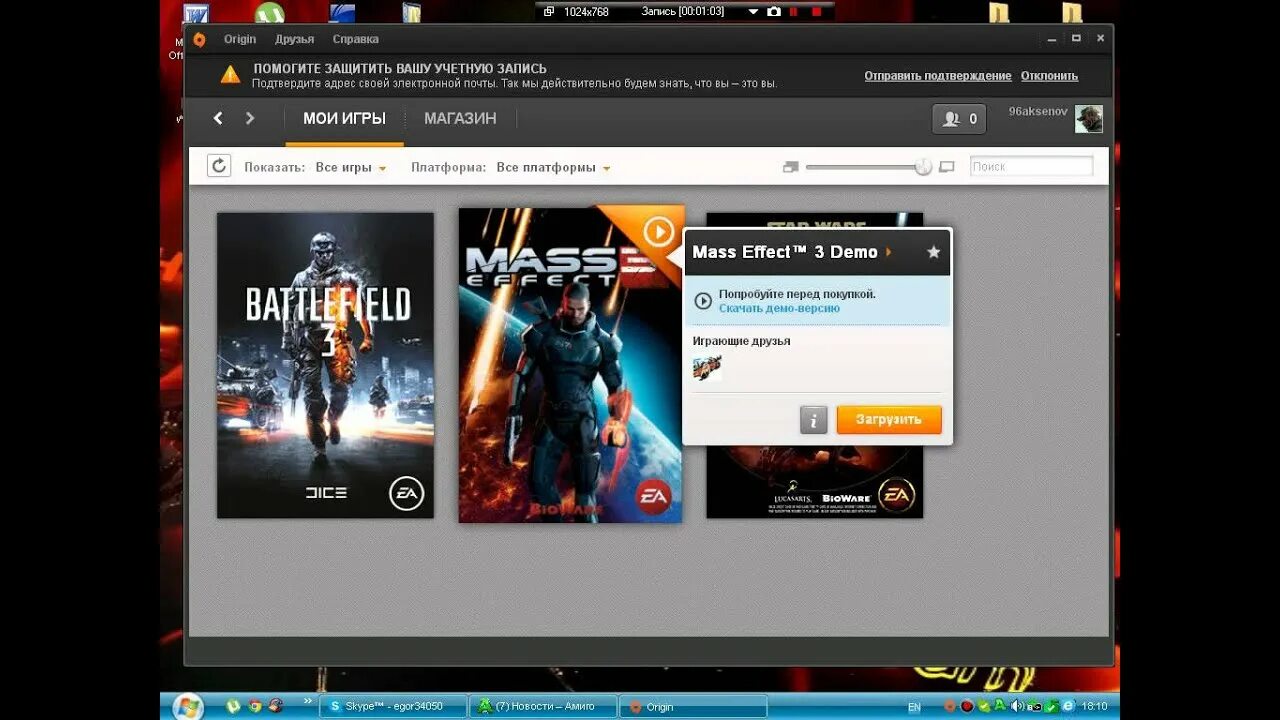Screen dimensions: 1280x720
Task: Open the 'Все платформы' platform dropdown
Action: 553,167
